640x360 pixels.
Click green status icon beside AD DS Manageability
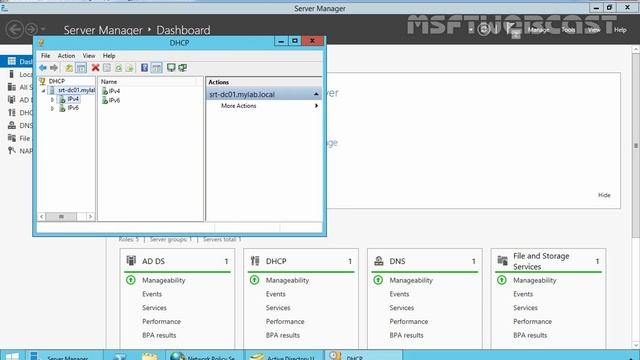click(131, 280)
